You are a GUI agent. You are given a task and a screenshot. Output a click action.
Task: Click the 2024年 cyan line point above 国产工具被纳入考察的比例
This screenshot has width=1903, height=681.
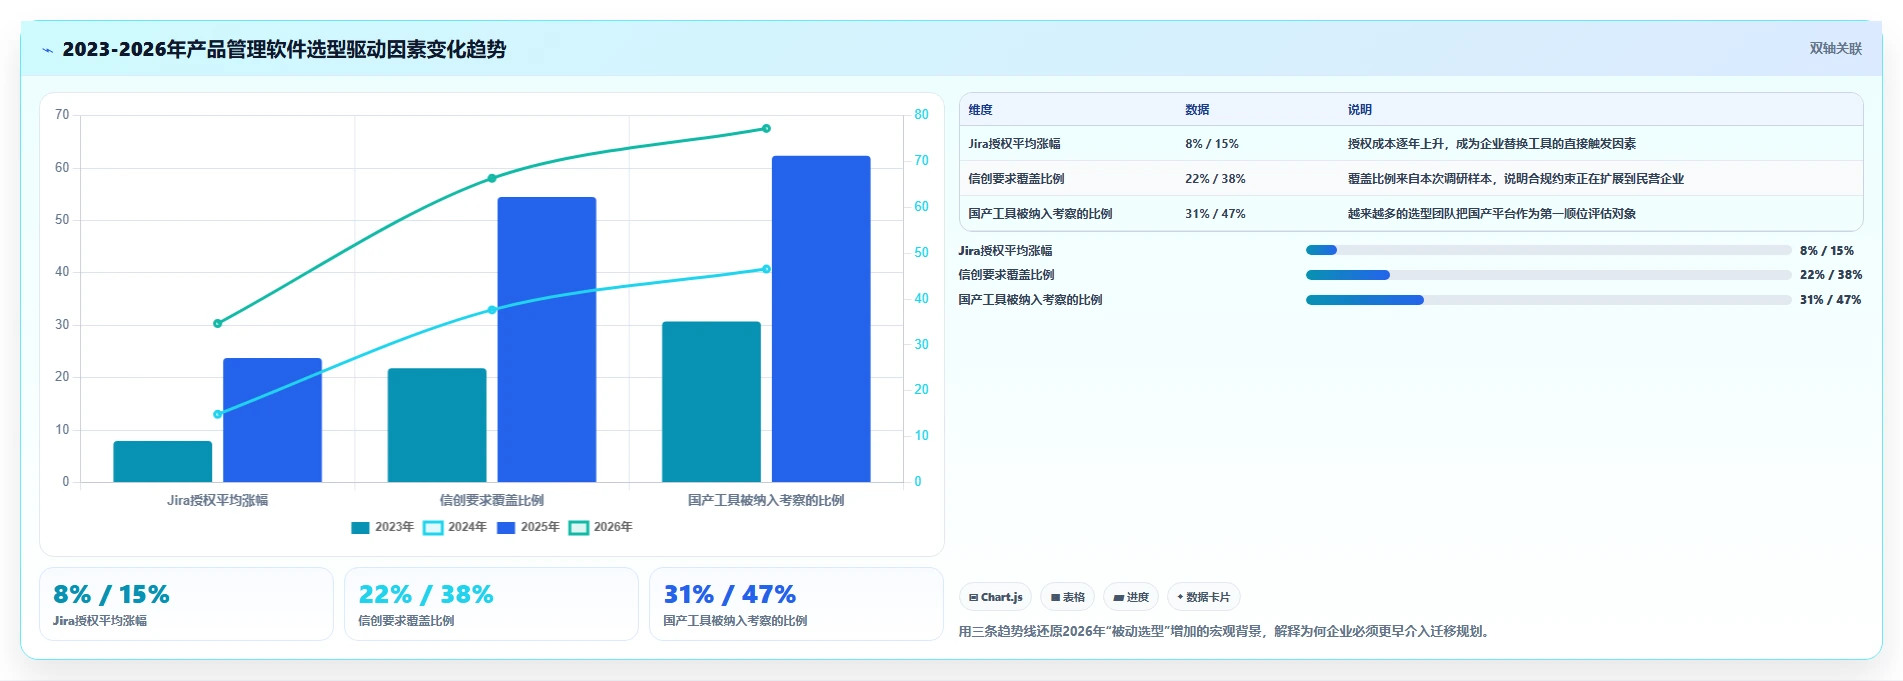coord(766,269)
